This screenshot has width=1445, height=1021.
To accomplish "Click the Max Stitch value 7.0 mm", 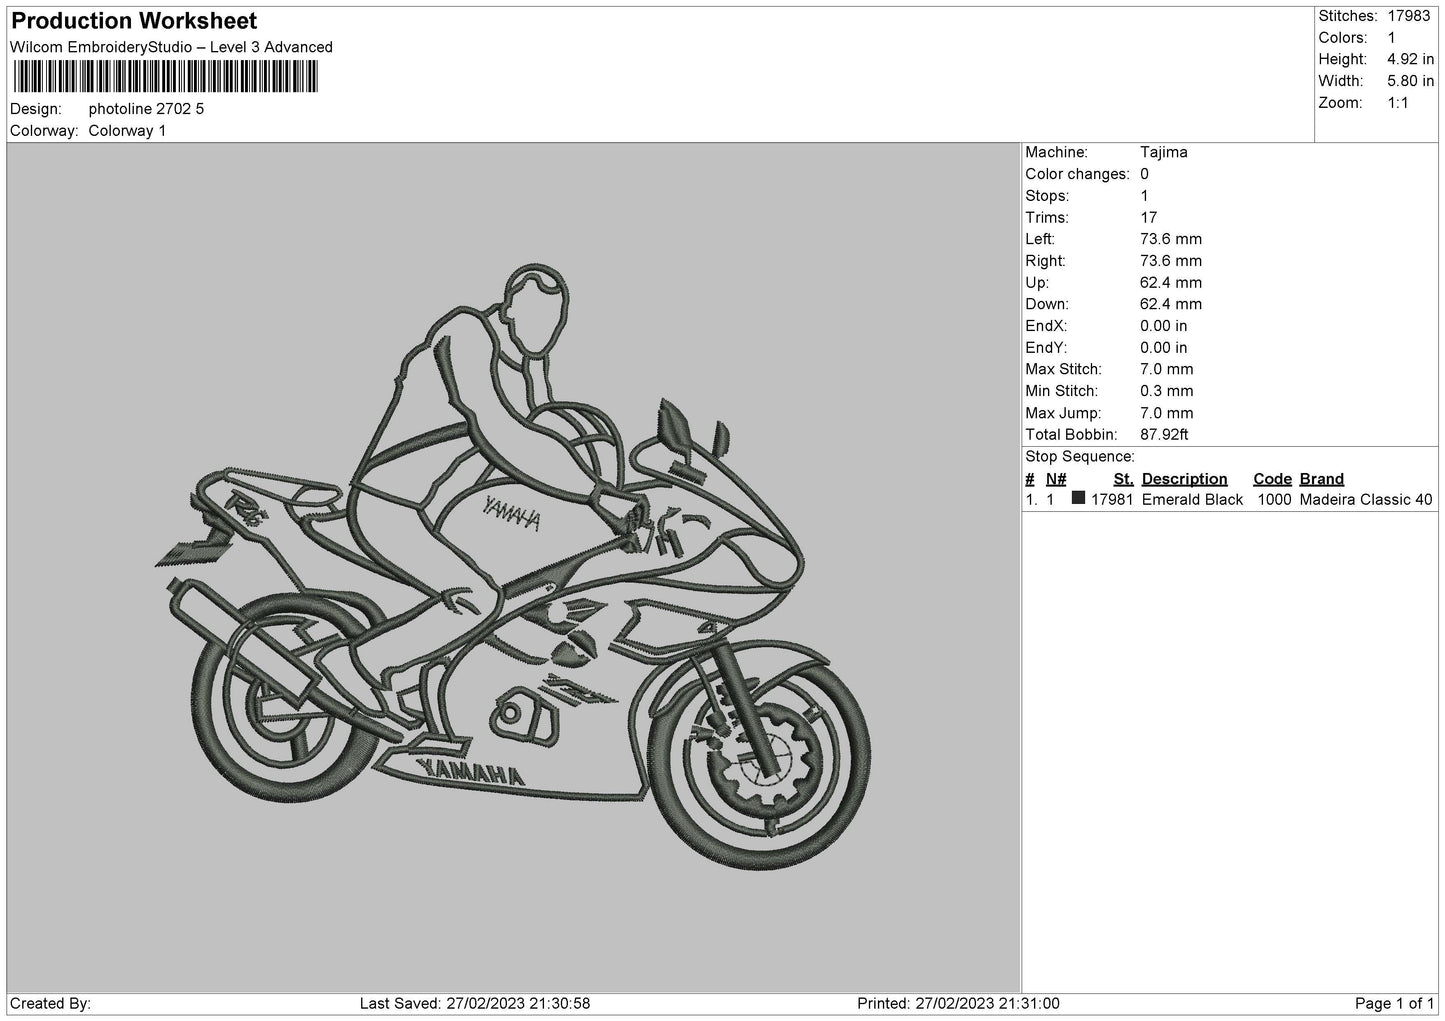I will pyautogui.click(x=1167, y=370).
